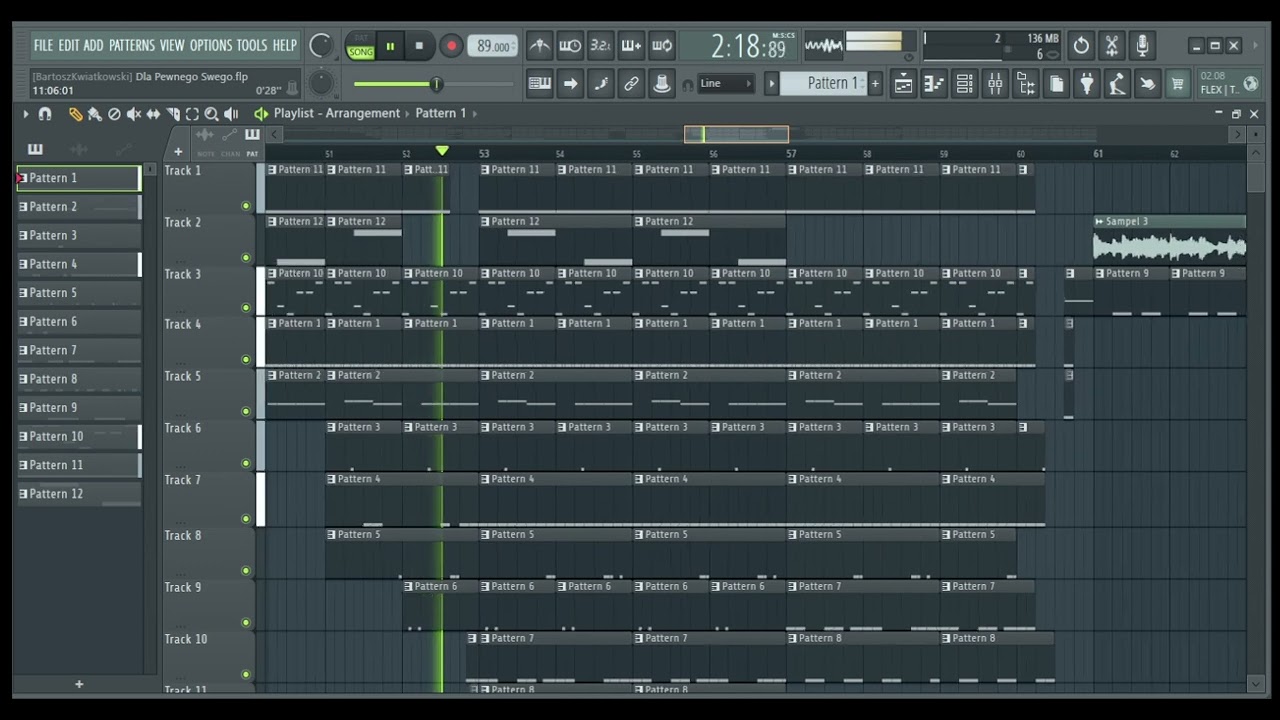Select Pattern 12 in the picker list

click(79, 494)
